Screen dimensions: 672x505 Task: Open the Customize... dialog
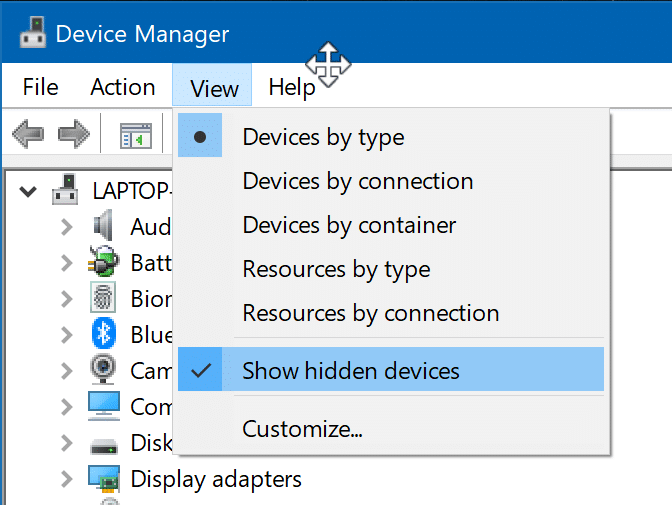(391, 428)
